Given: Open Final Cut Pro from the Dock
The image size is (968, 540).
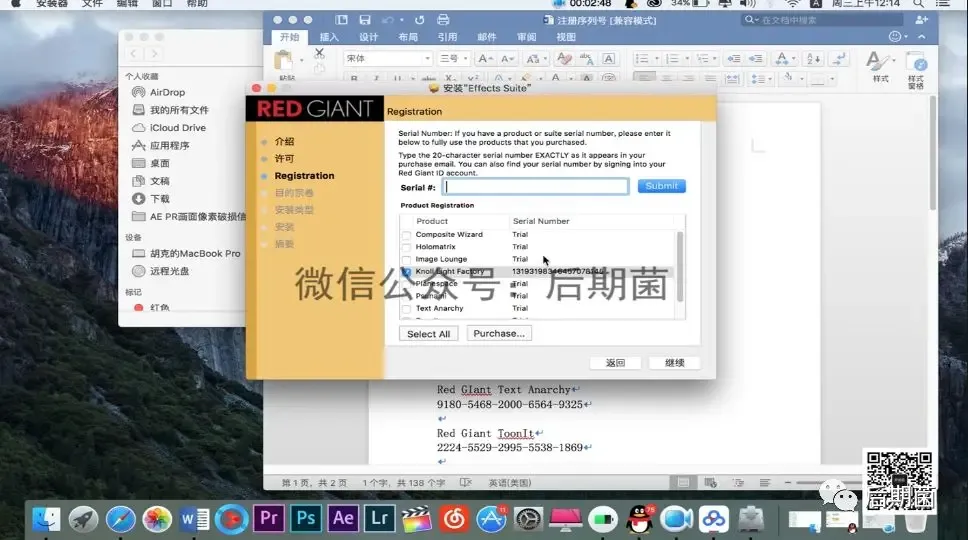Looking at the screenshot, I should [x=417, y=518].
